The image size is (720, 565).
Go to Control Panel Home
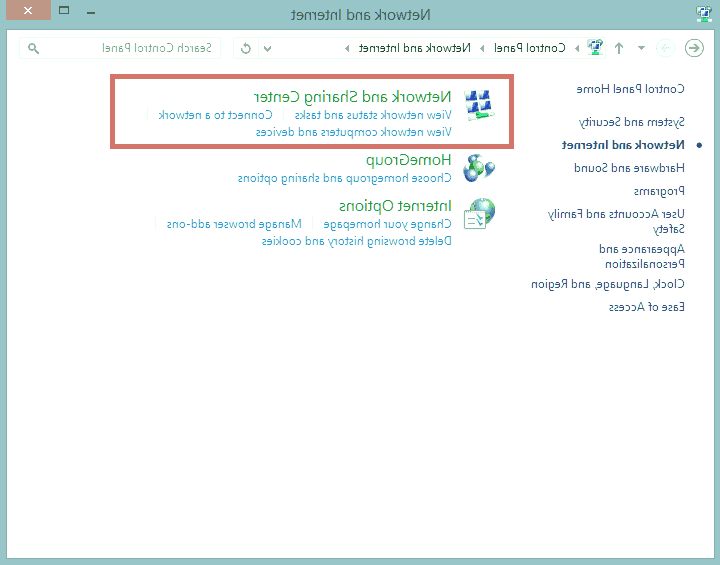click(630, 89)
